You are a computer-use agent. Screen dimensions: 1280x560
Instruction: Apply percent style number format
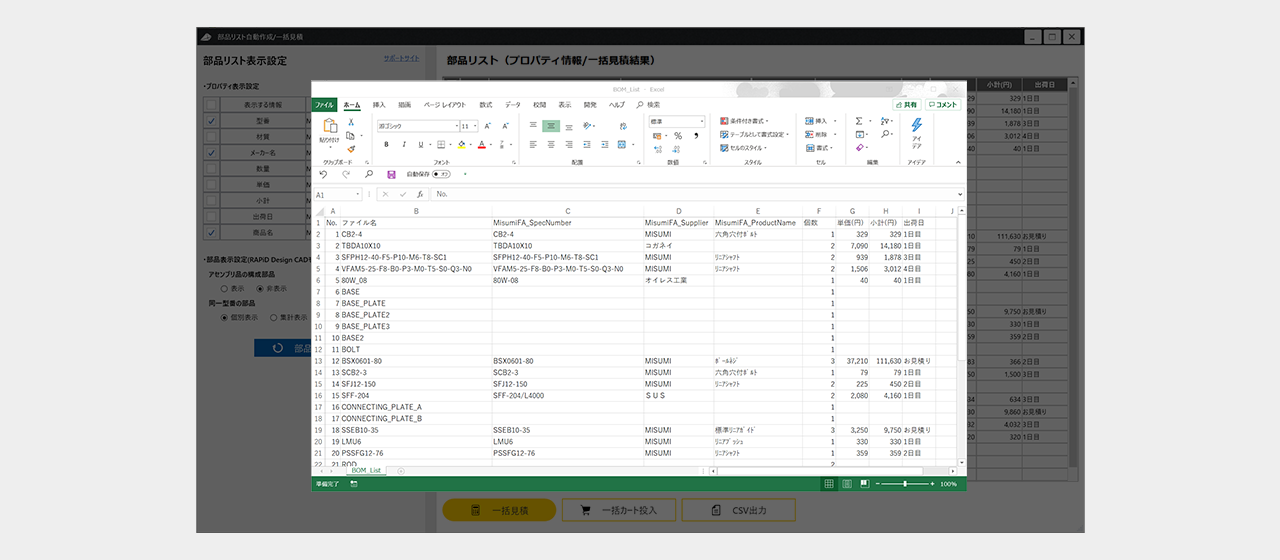pos(678,136)
